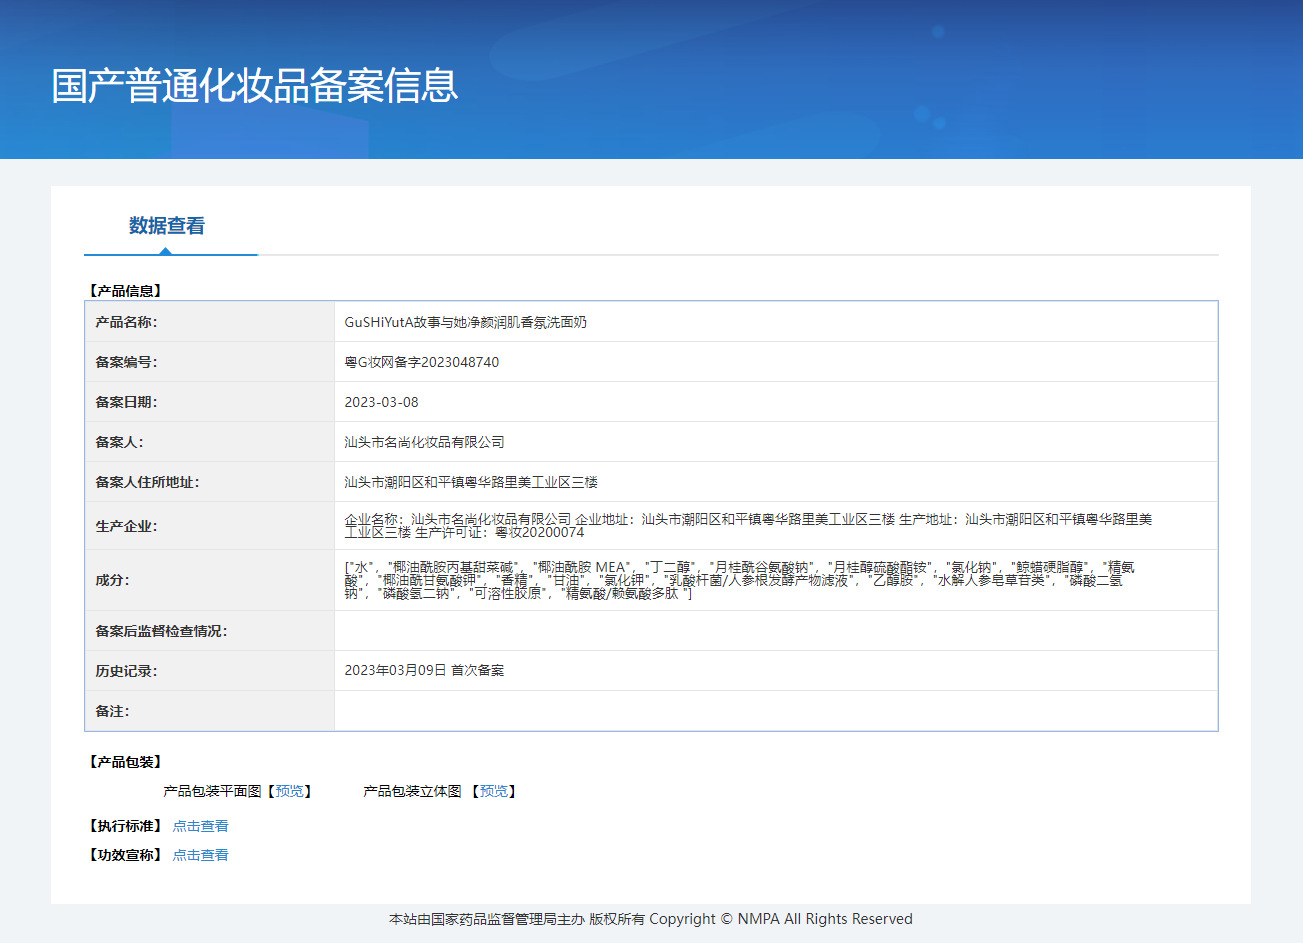The width and height of the screenshot is (1303, 943).
Task: Click the 【产品包装】 section heading
Action: point(125,762)
